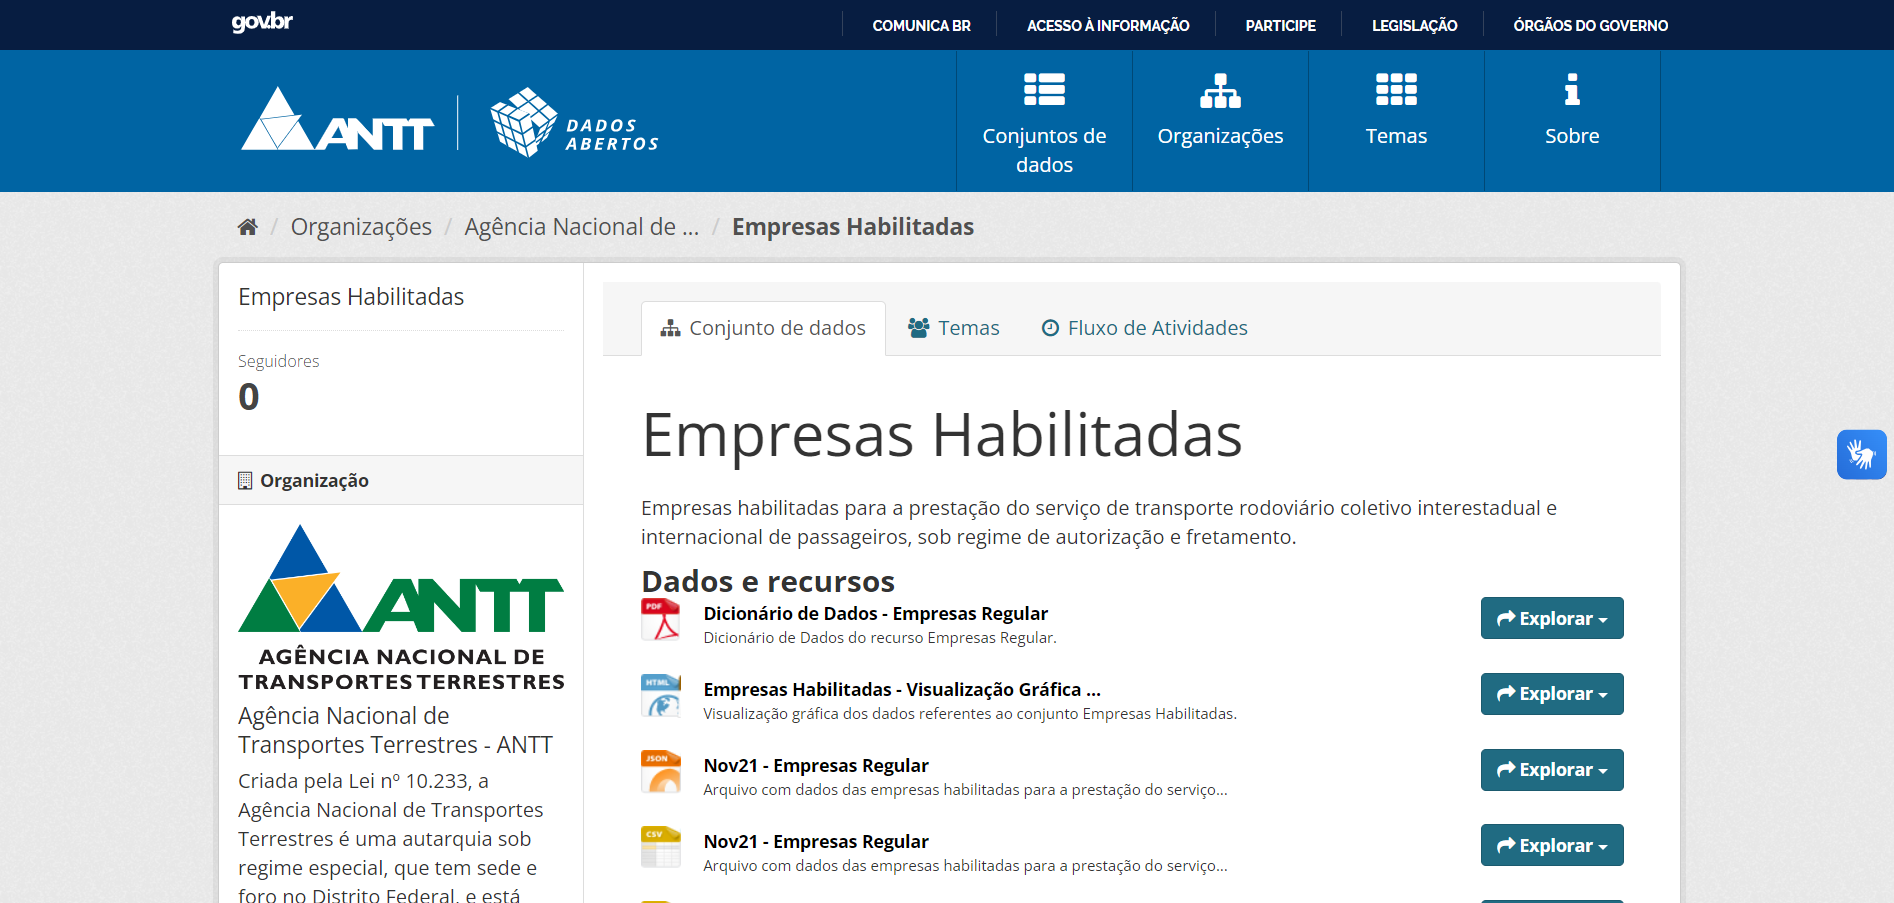Click the gov.br logo
The width and height of the screenshot is (1894, 903).
click(262, 22)
